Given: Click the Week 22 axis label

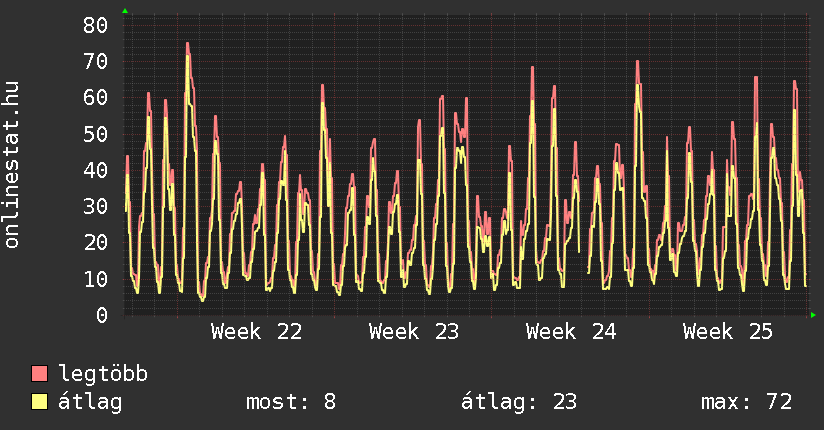Looking at the screenshot, I should point(256,332).
